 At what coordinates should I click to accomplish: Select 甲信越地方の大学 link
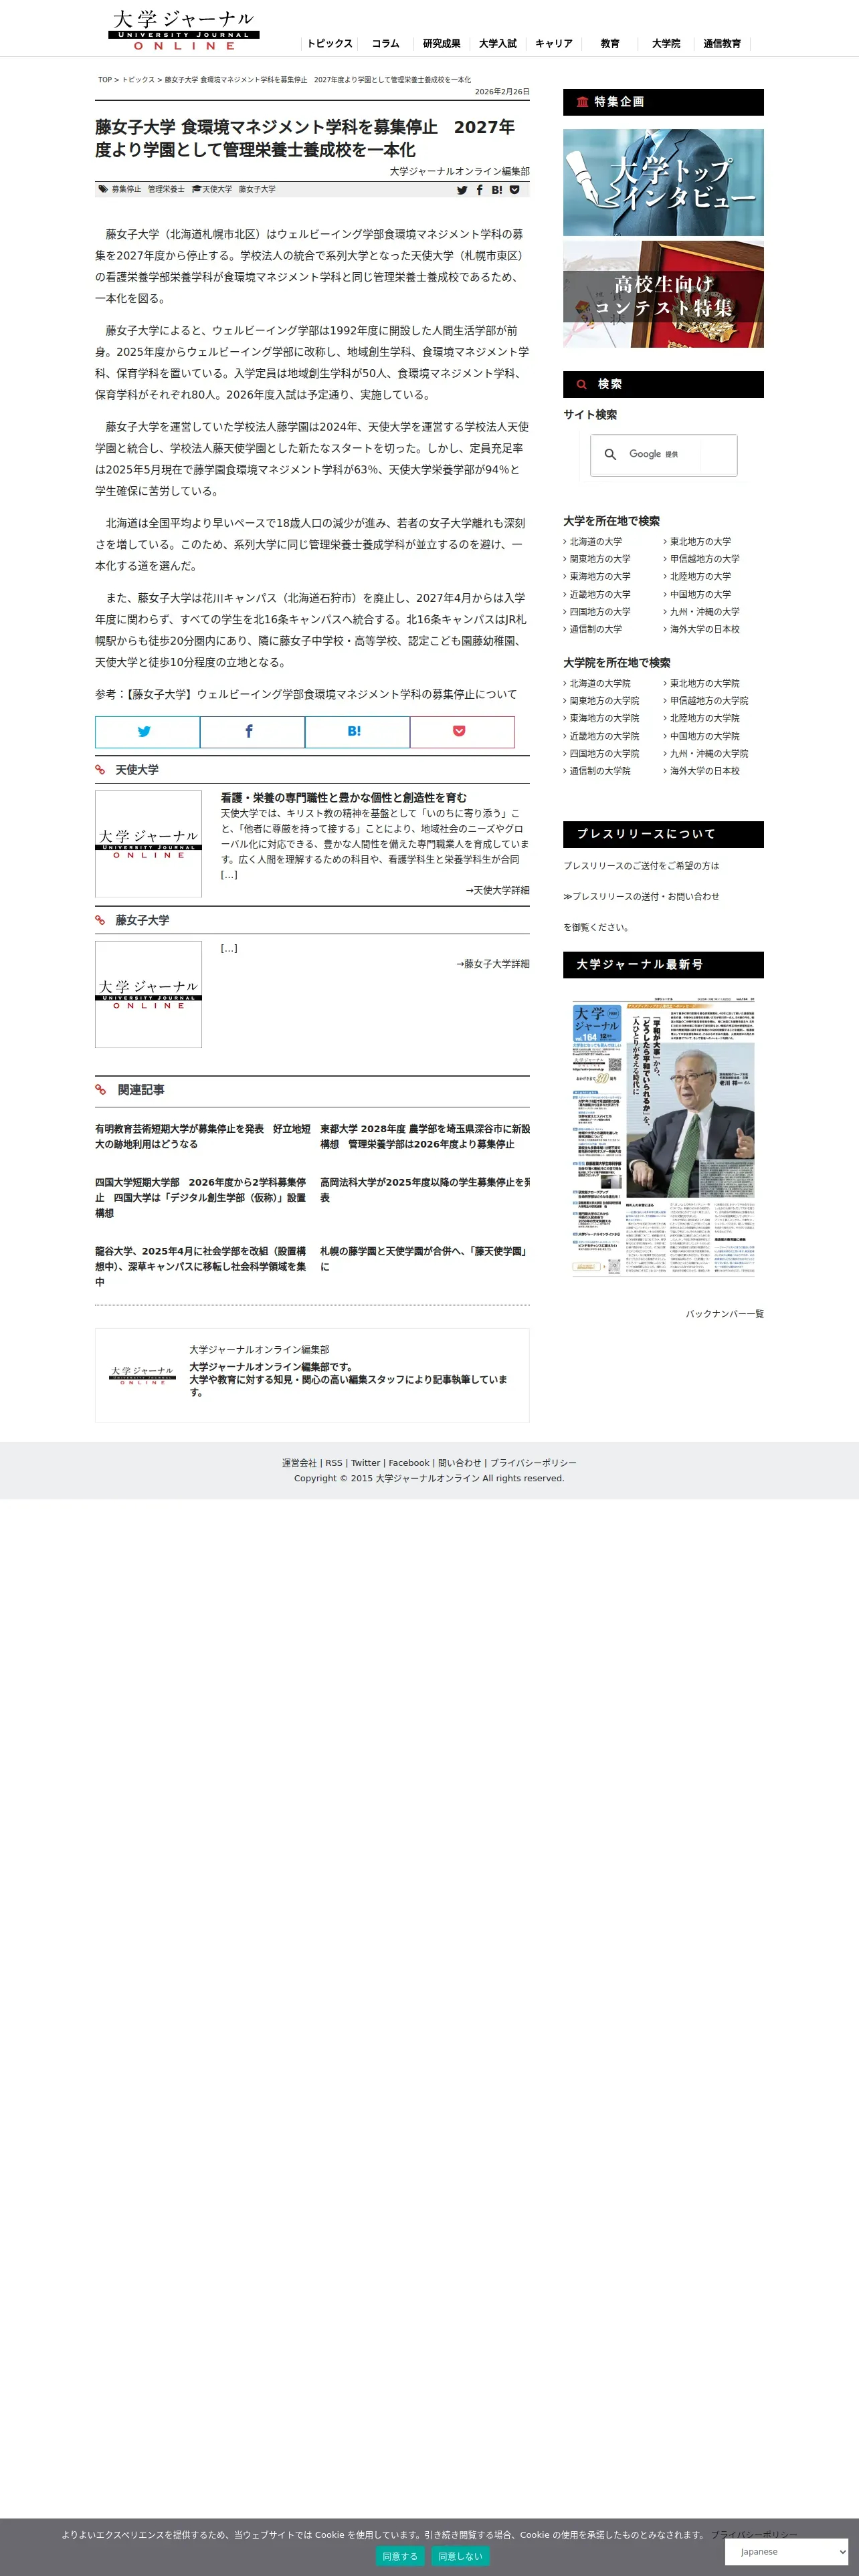point(704,559)
